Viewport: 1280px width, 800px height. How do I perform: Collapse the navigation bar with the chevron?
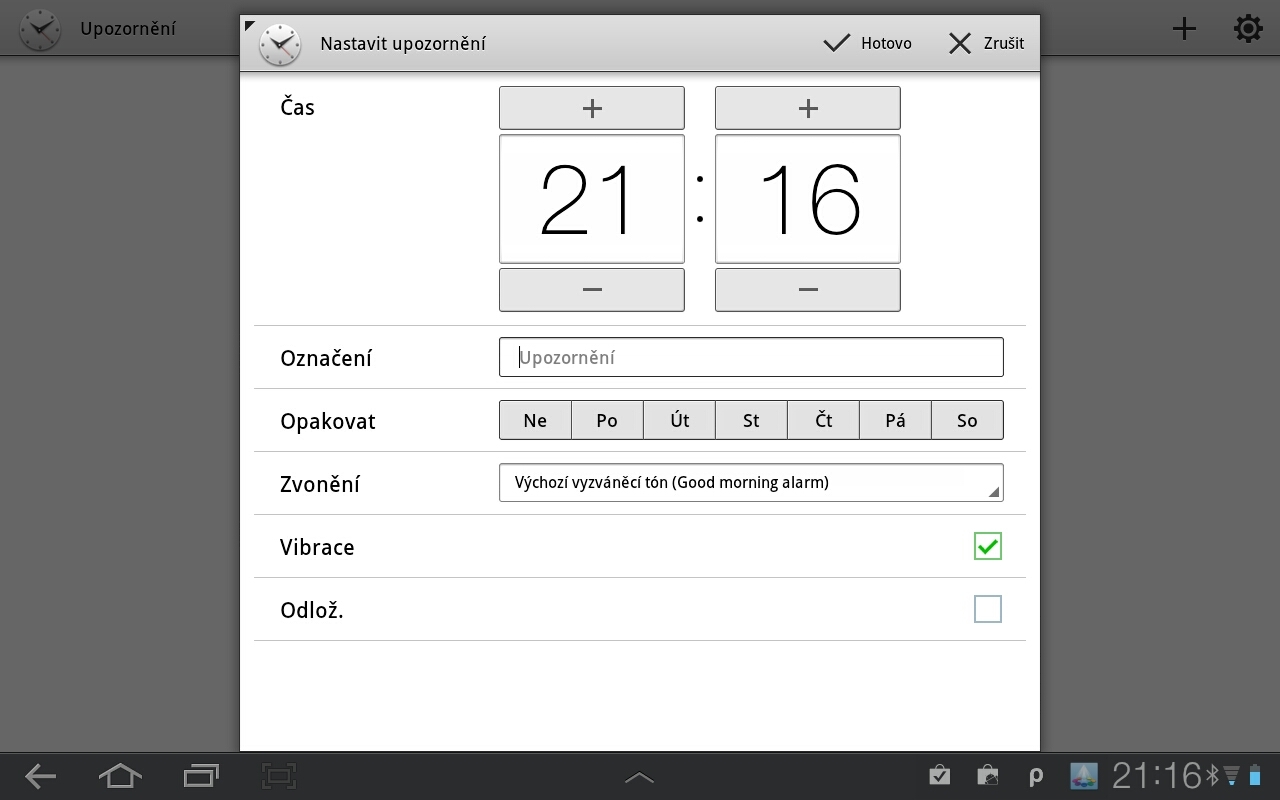(639, 776)
